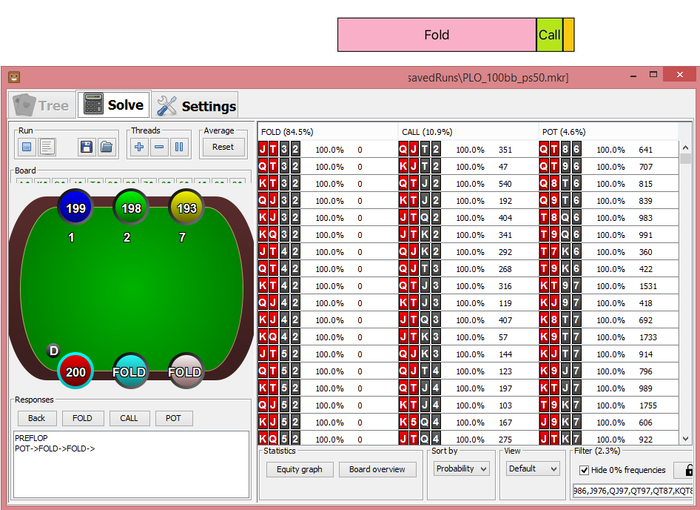Select the K9T7 hand with value 1733
This screenshot has width=700, height=510.
click(608, 337)
